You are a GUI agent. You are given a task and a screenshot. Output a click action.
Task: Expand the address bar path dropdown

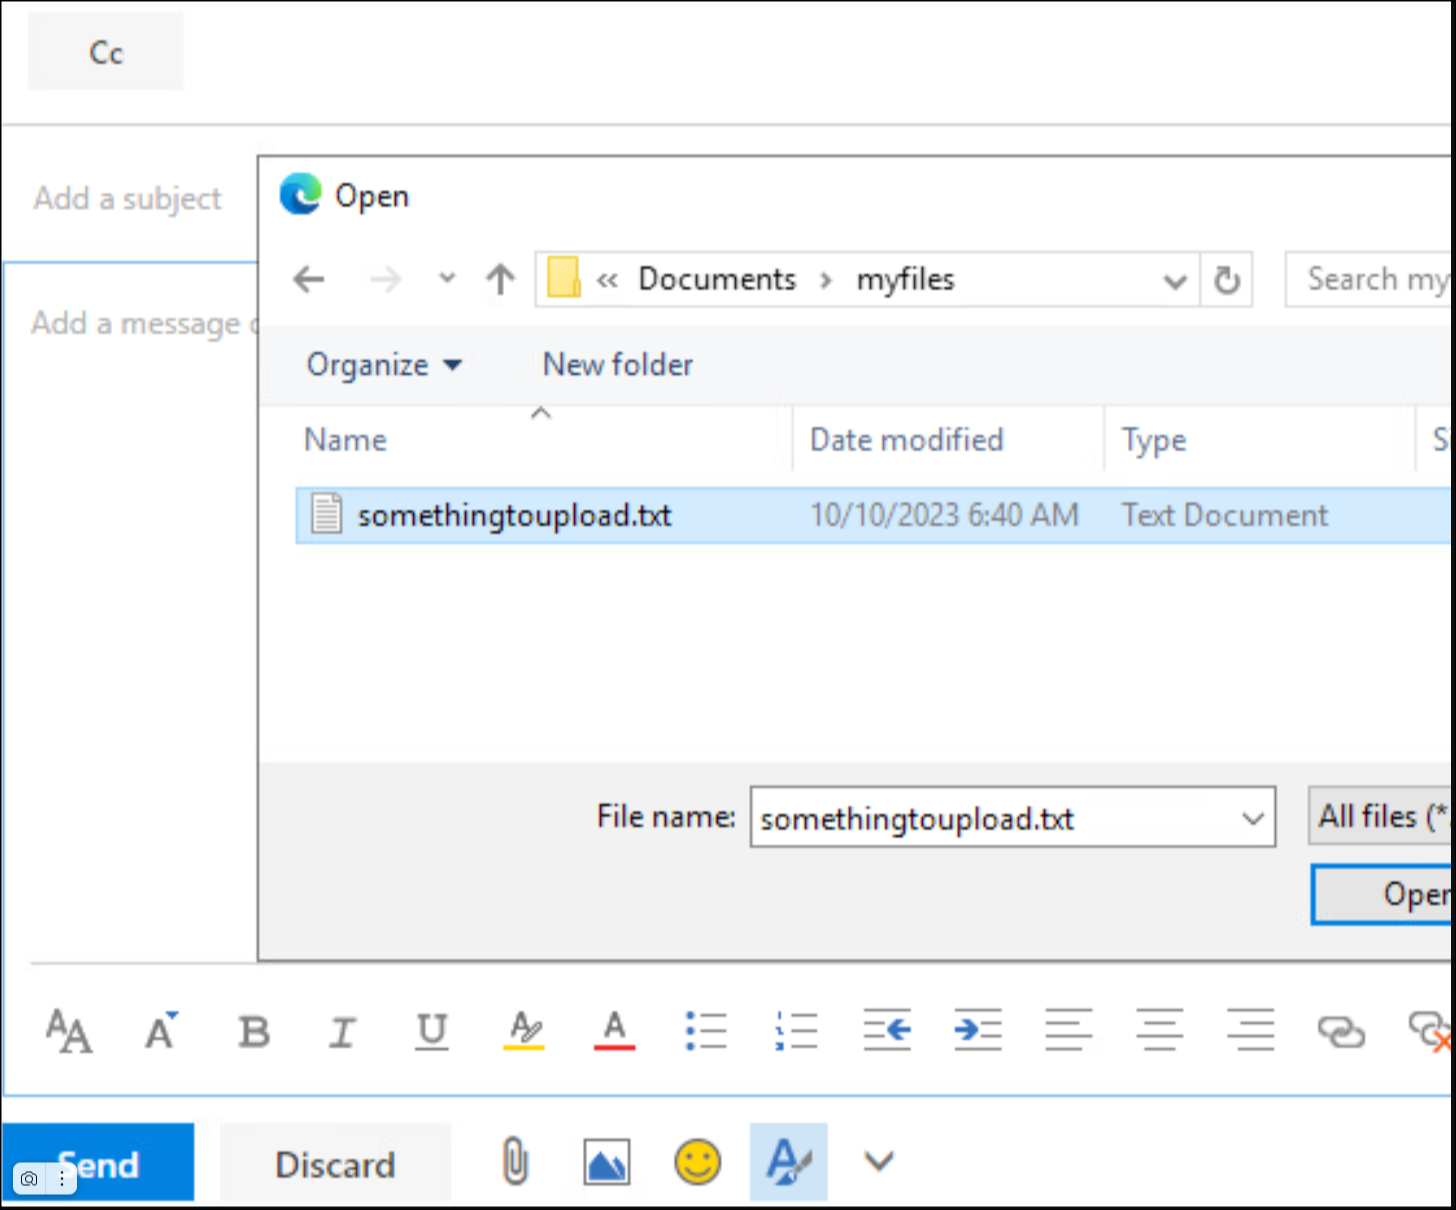(1175, 281)
